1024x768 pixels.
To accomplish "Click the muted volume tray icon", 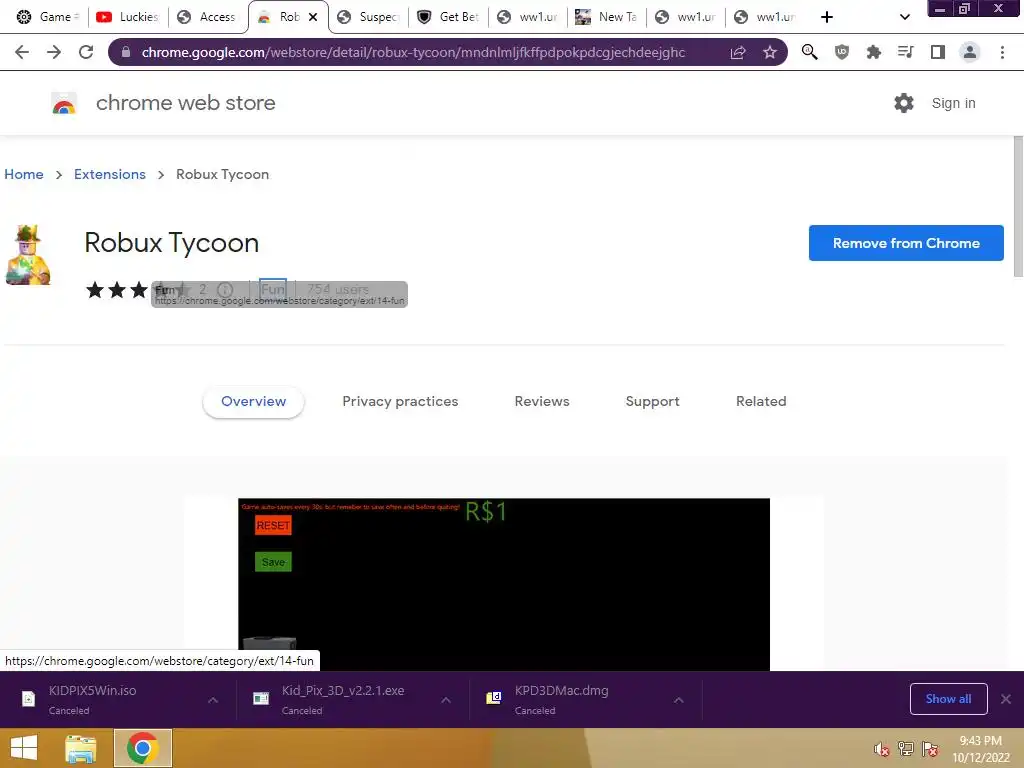I will pos(881,749).
